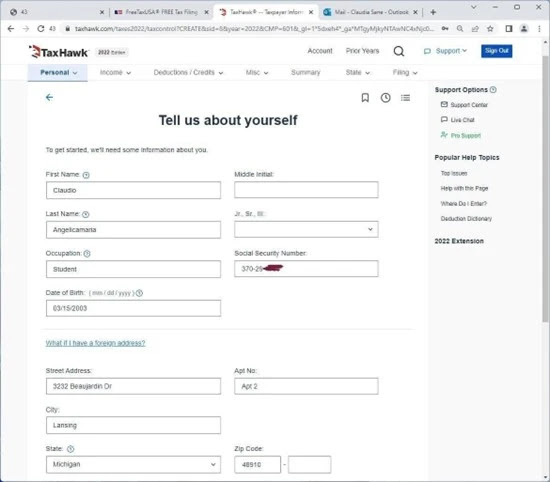Open browser side panel icon
Viewport: 550px width, 482px height.
[509, 29]
